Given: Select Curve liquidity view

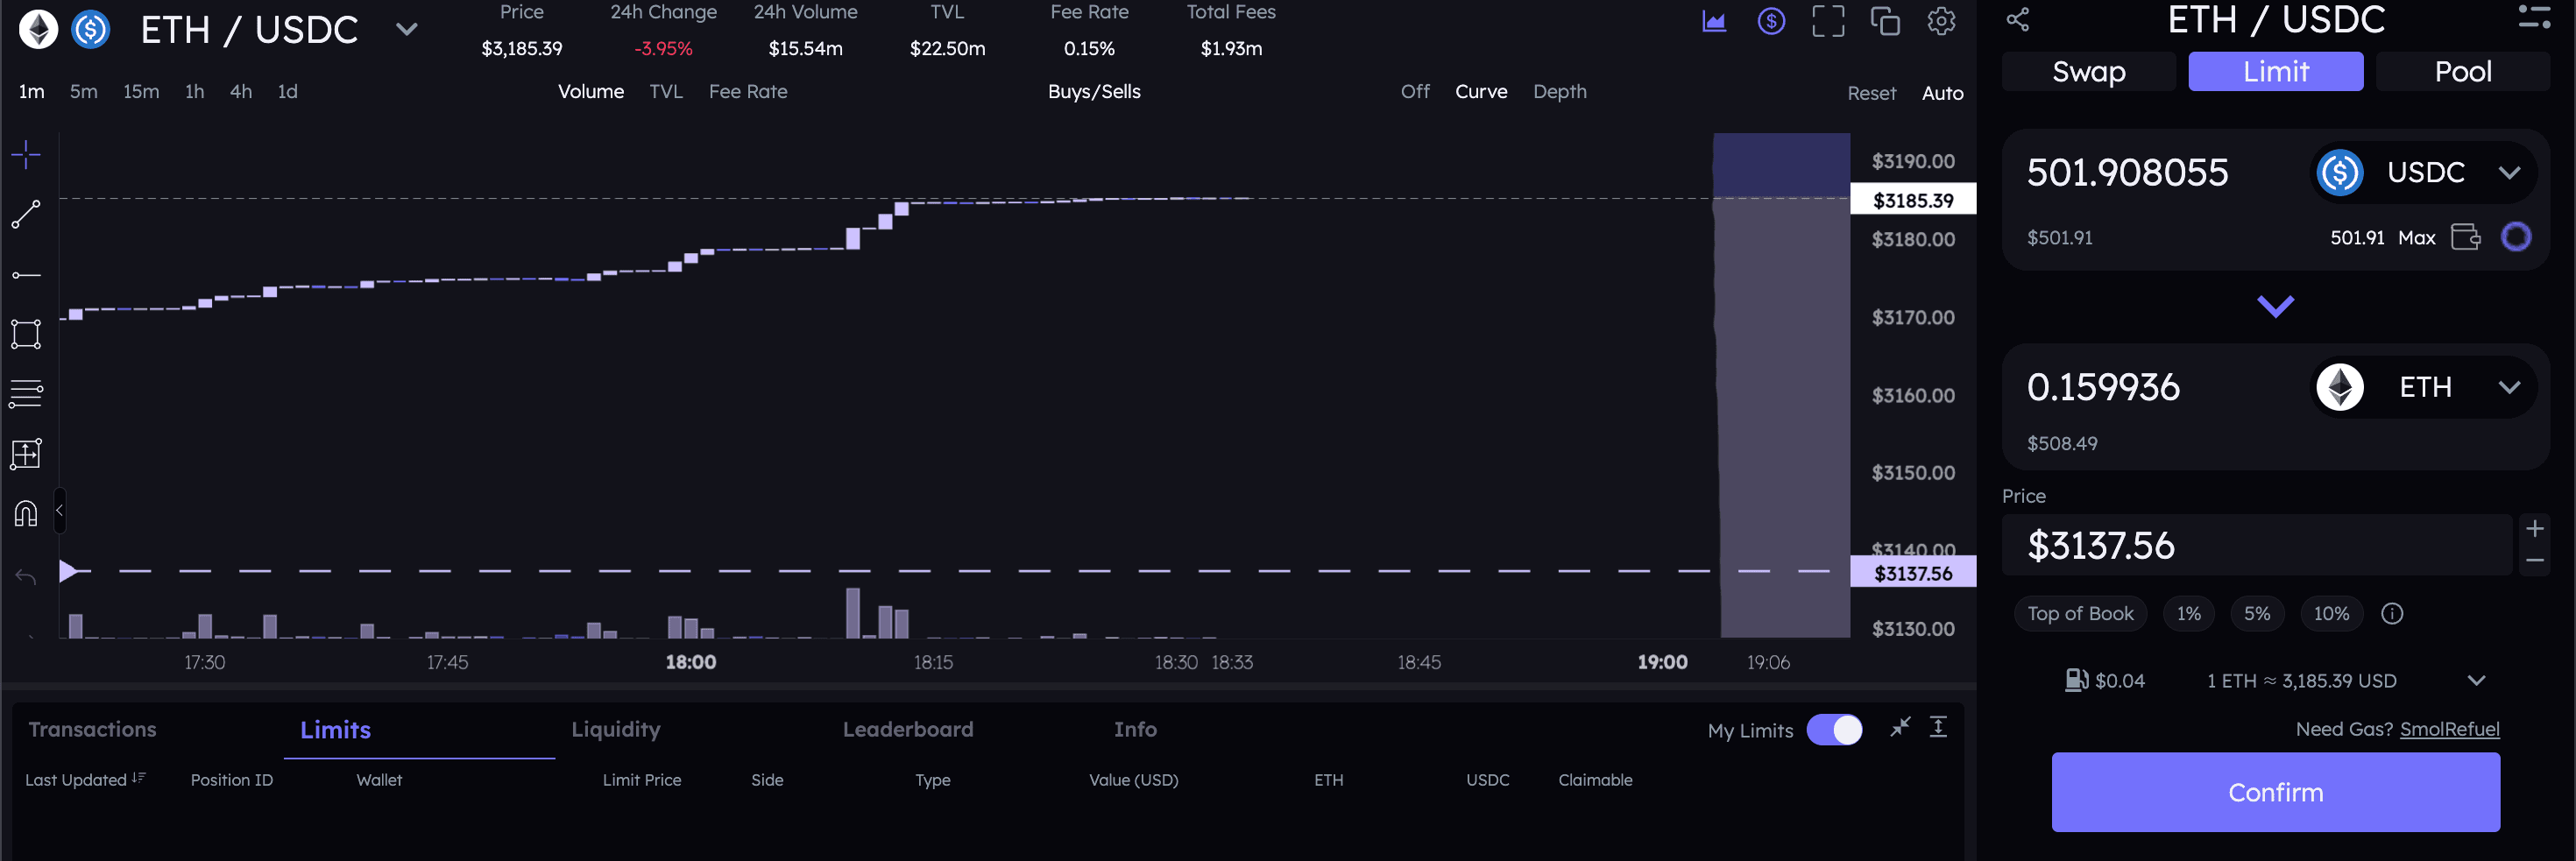Looking at the screenshot, I should point(1481,91).
